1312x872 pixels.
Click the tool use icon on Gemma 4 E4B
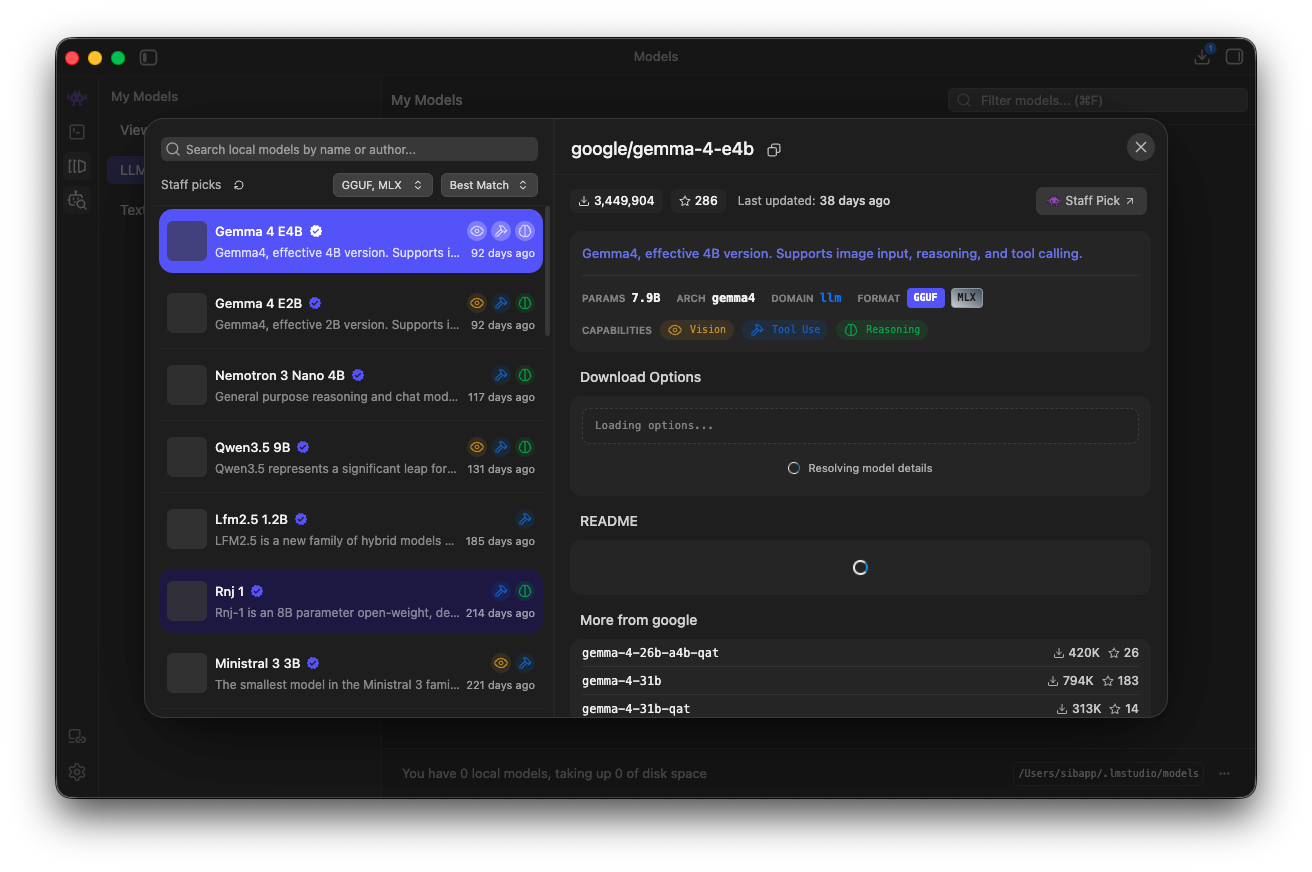(501, 231)
